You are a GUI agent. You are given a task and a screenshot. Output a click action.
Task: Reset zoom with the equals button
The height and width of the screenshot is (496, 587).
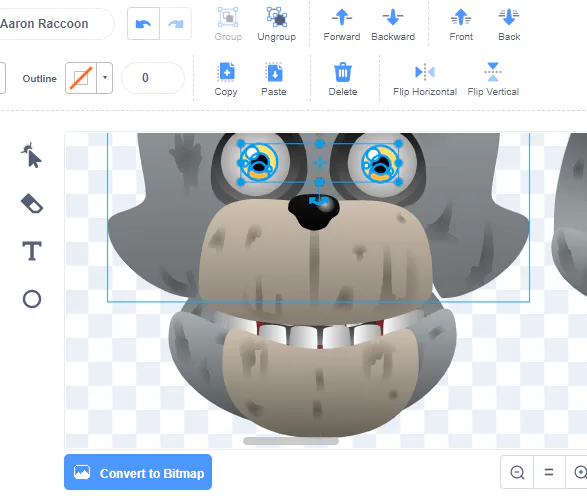549,472
